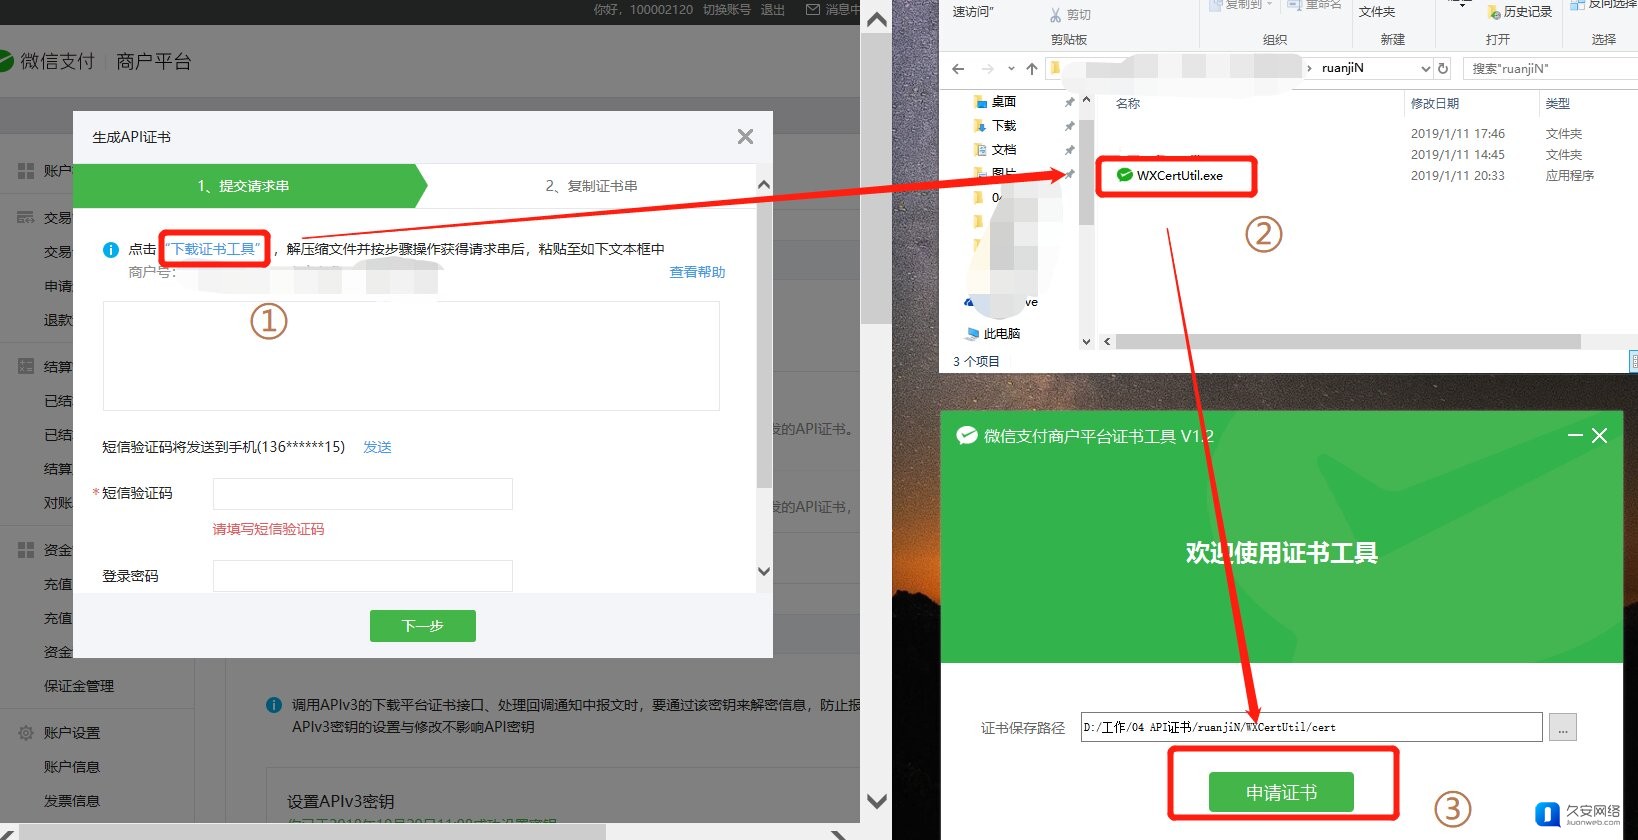Open Explorer recent locations dropdown
This screenshot has height=840, width=1638.
1011,69
